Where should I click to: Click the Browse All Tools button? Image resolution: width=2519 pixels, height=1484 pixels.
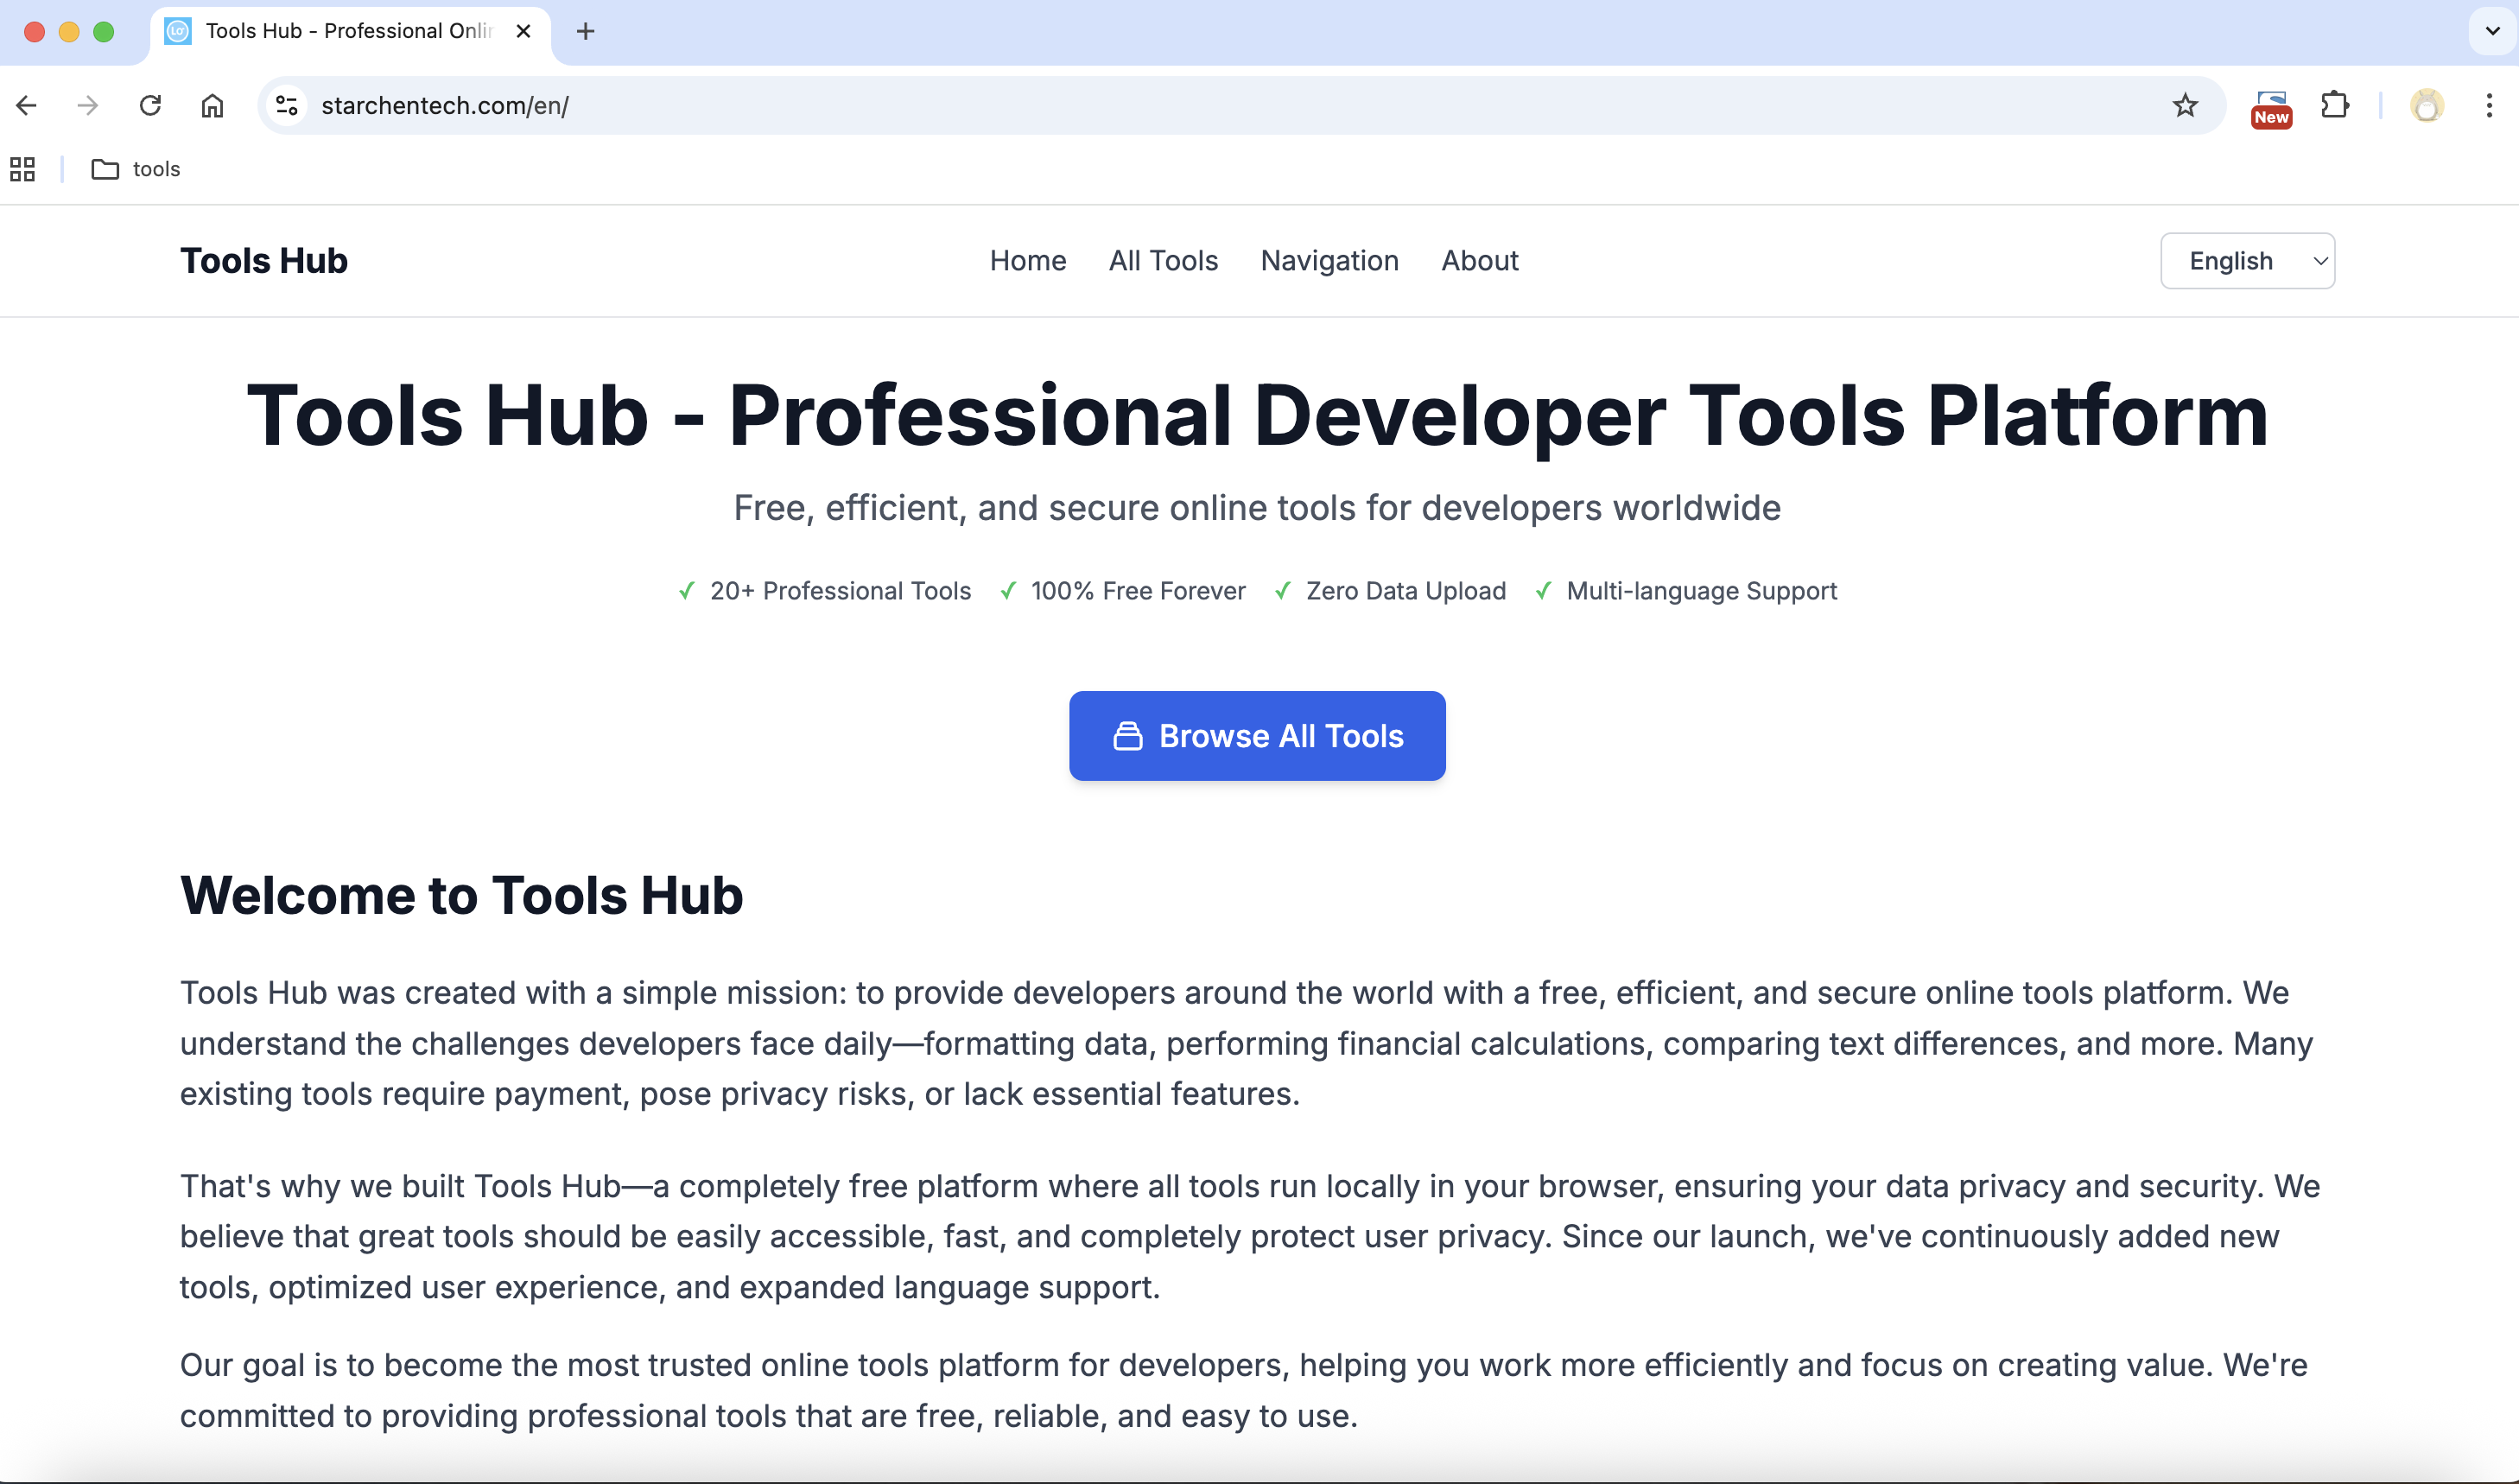click(1257, 735)
